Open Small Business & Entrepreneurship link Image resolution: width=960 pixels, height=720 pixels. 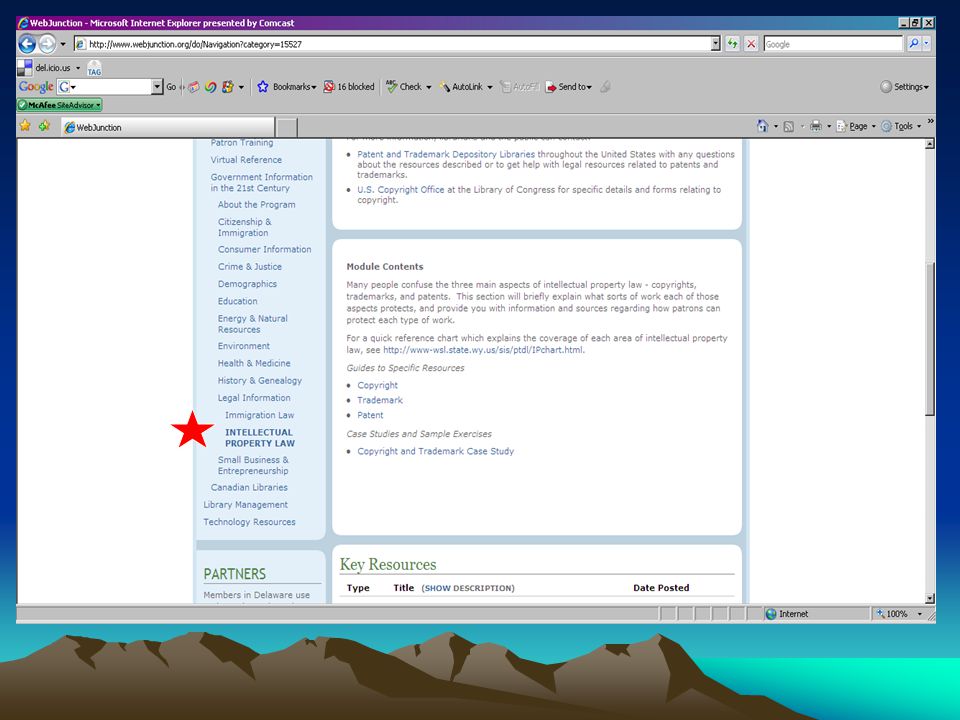(x=253, y=465)
